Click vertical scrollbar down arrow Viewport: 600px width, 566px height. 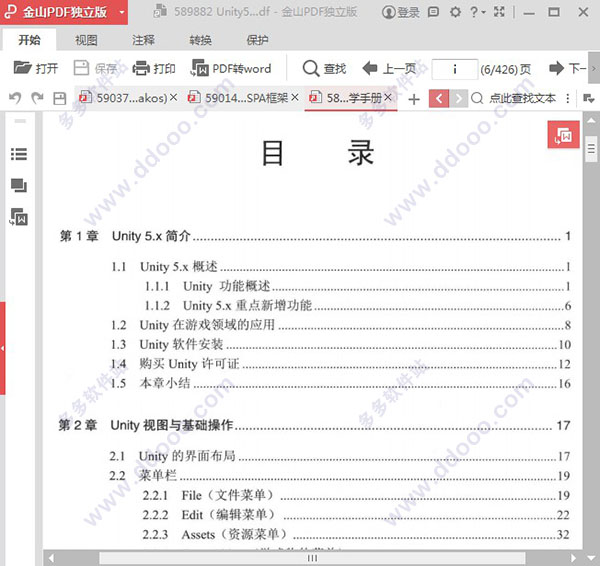pos(591,558)
